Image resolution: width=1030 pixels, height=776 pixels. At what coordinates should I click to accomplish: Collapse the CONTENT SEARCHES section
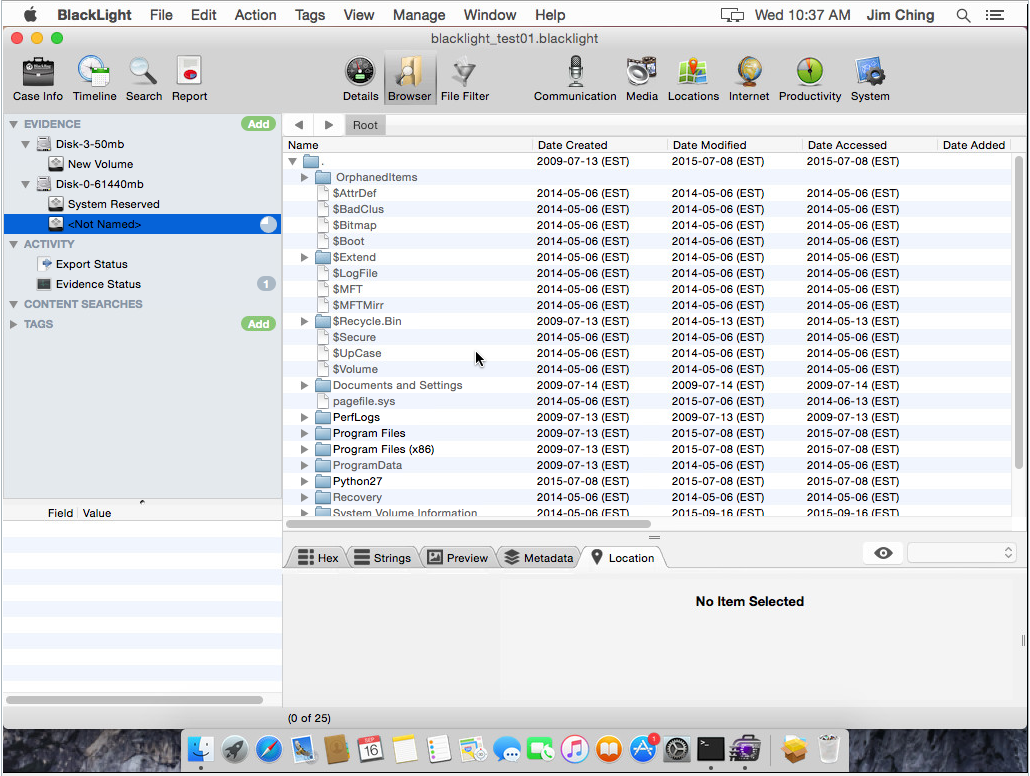pyautogui.click(x=13, y=304)
